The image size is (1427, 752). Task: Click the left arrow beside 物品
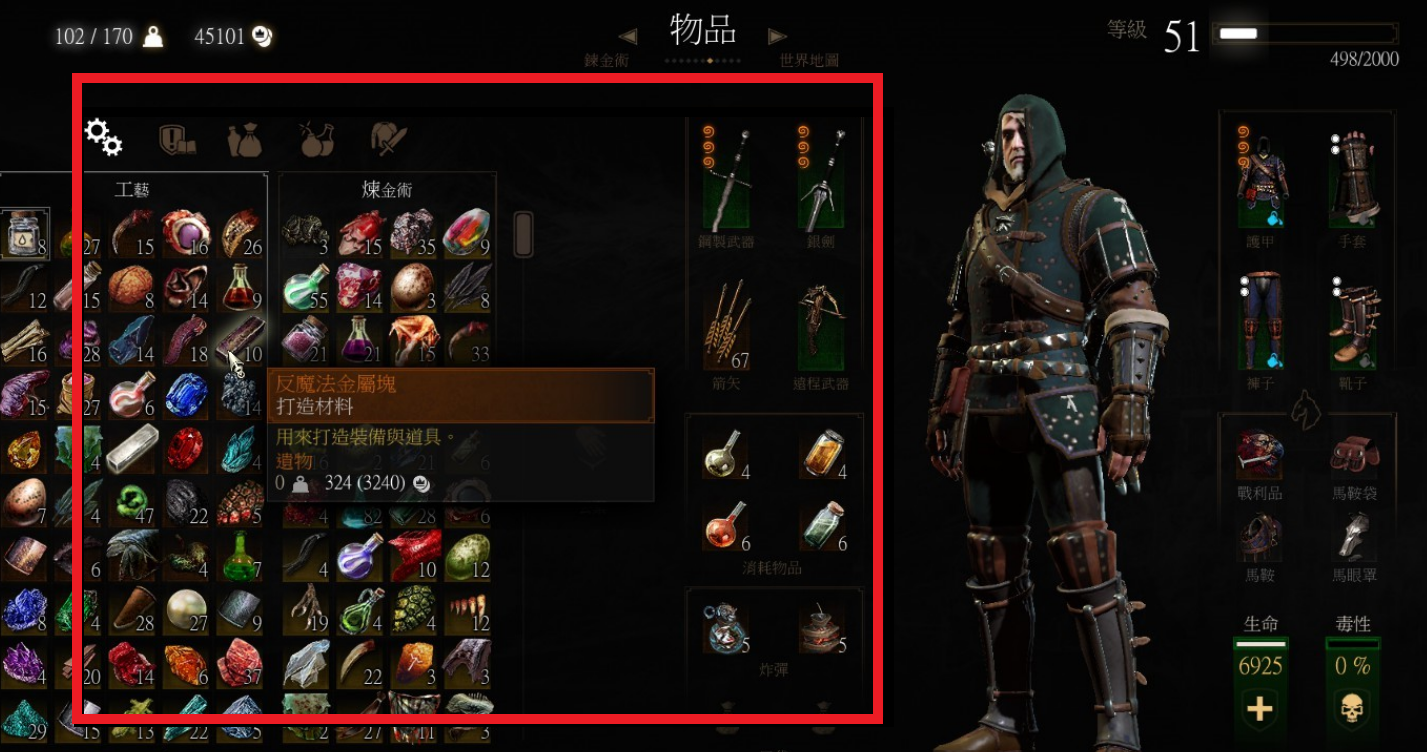click(x=628, y=37)
